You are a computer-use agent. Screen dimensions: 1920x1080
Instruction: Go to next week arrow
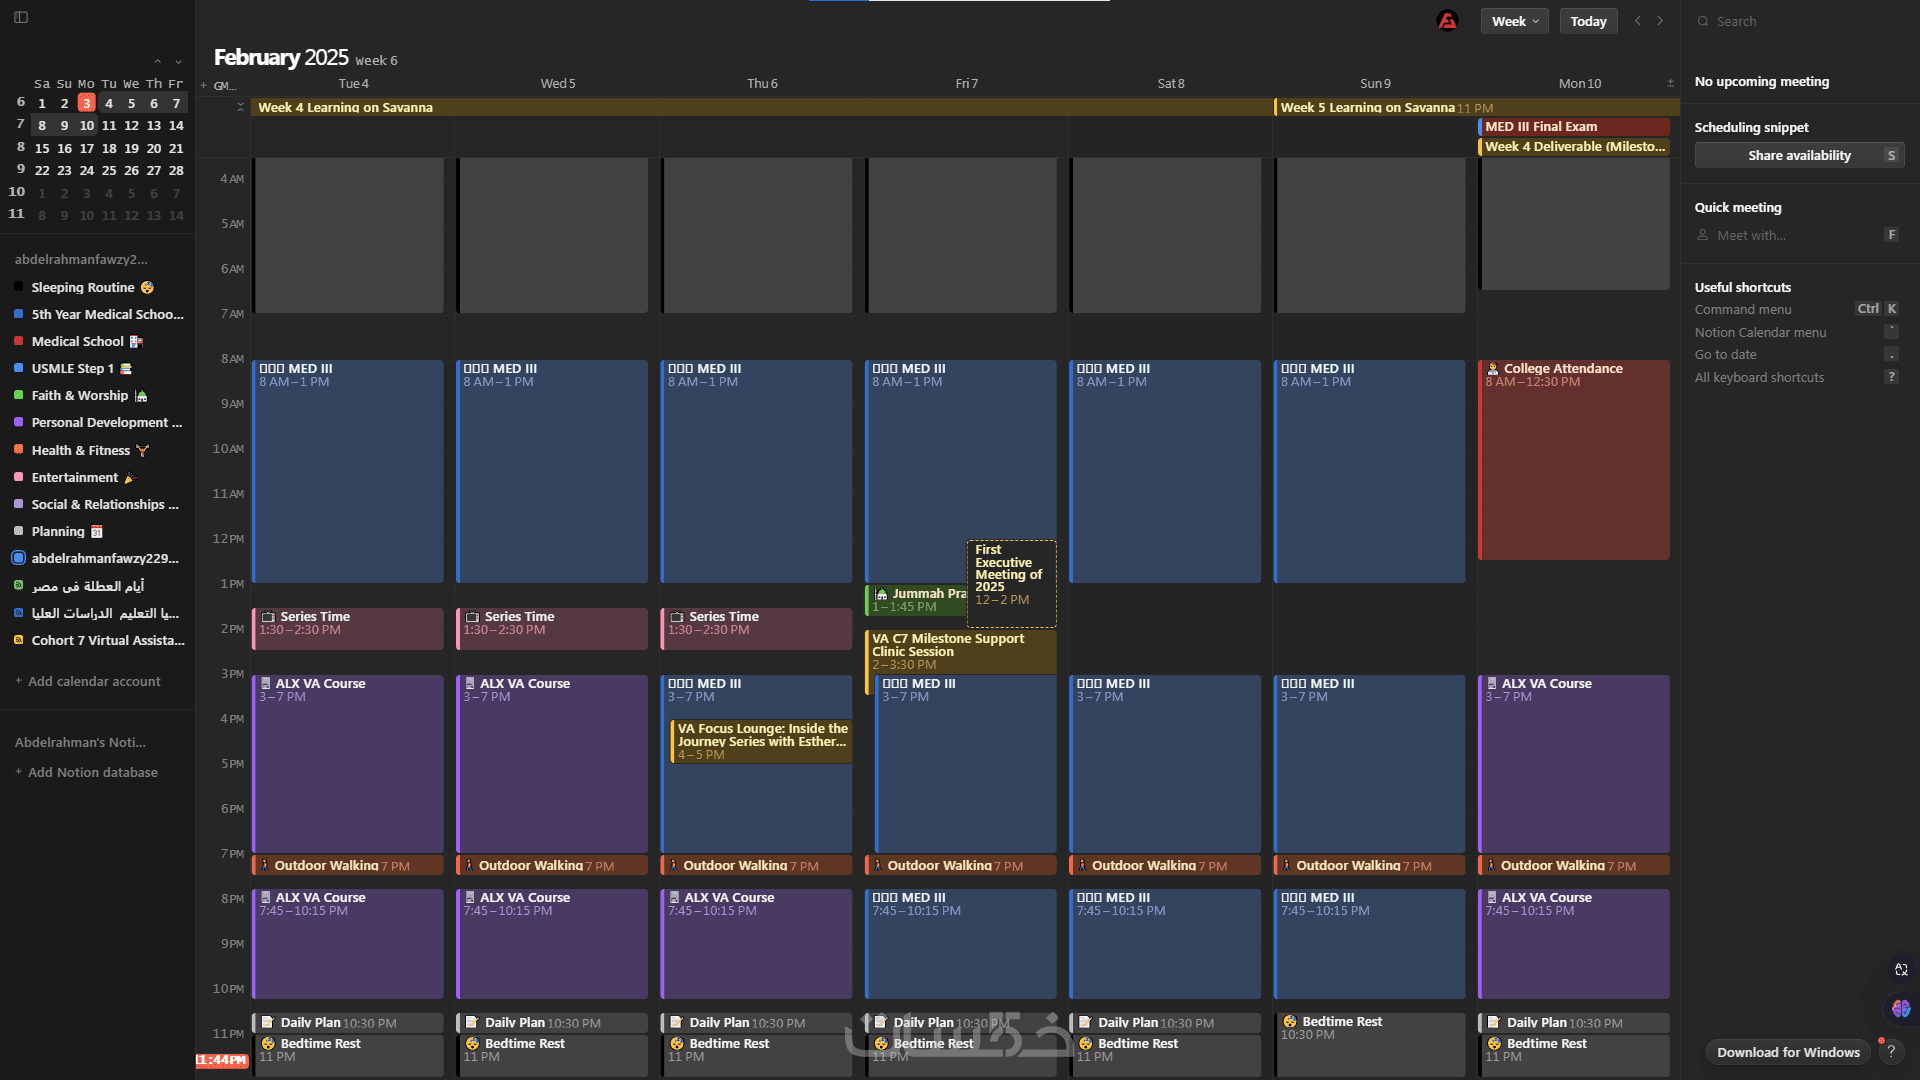(1660, 21)
